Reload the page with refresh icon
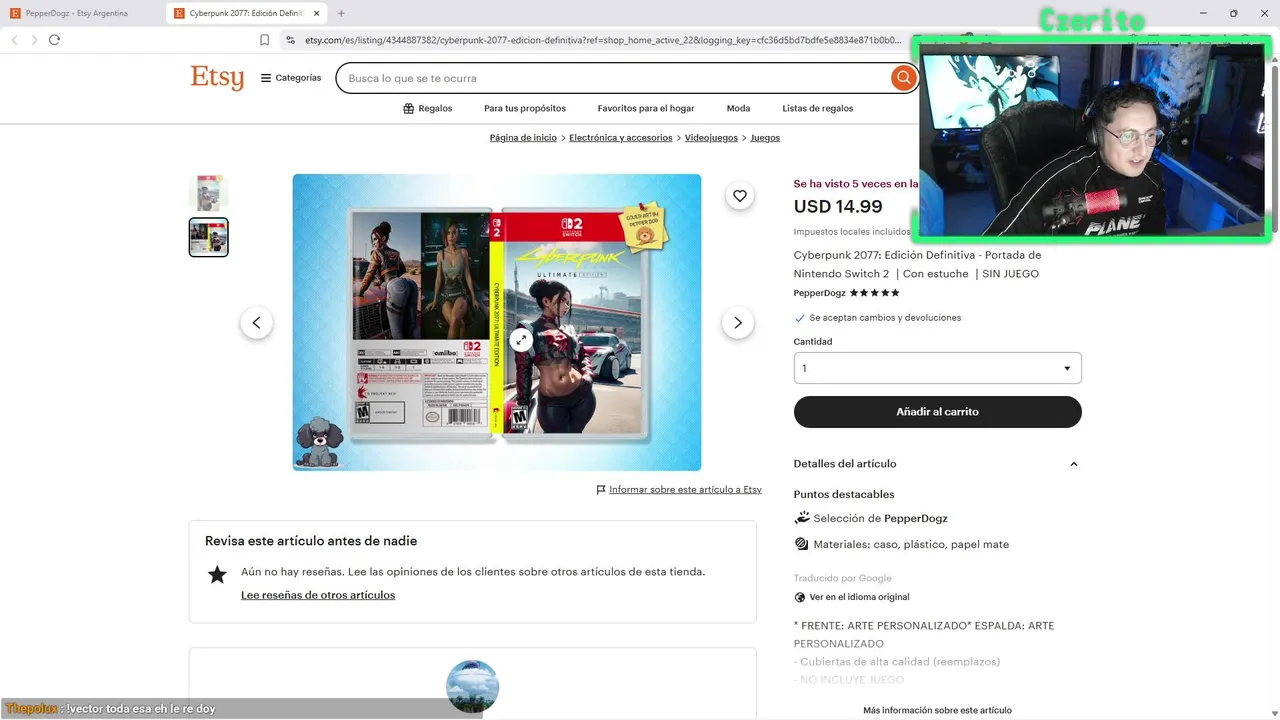This screenshot has width=1280, height=720. coord(54,40)
